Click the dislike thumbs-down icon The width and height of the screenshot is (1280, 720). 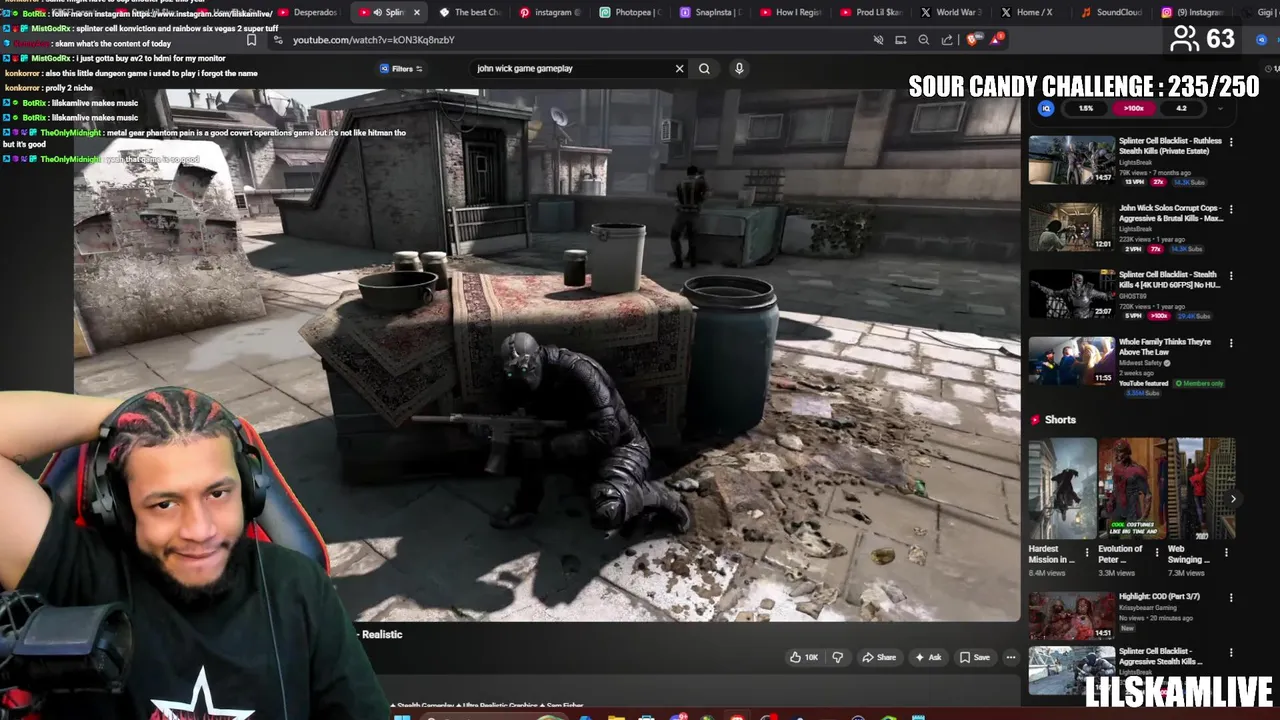pyautogui.click(x=838, y=657)
